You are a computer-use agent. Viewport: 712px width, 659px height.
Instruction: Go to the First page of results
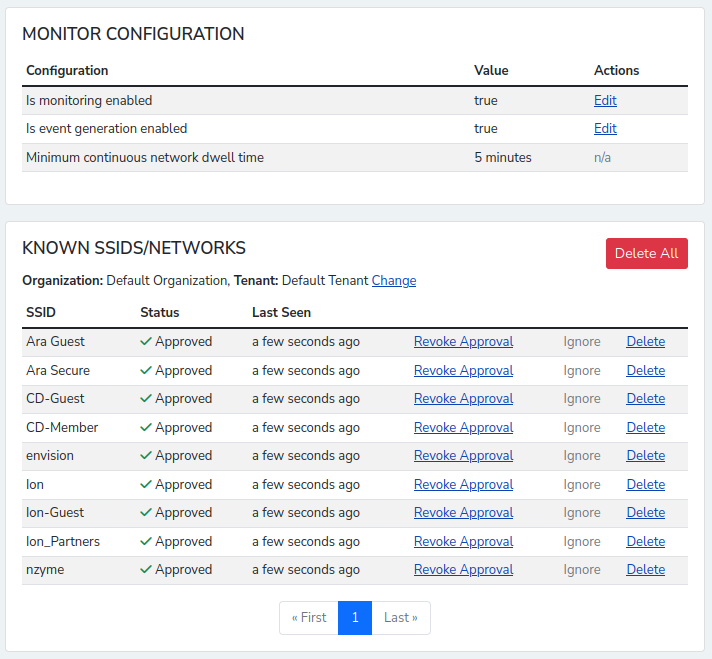click(x=309, y=618)
